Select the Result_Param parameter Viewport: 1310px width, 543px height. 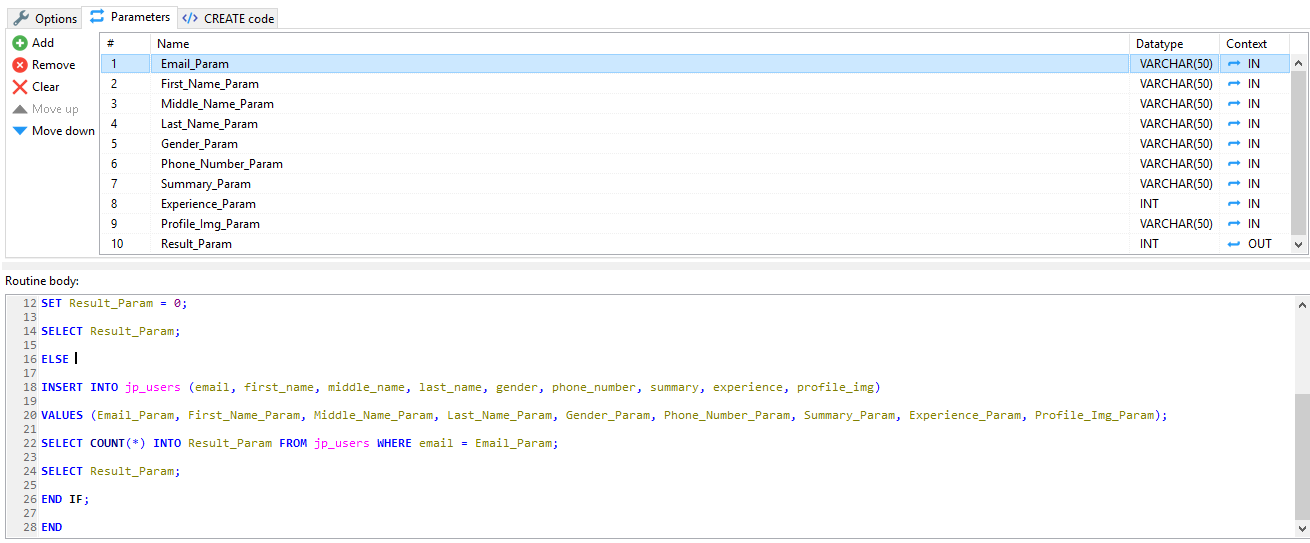[196, 244]
